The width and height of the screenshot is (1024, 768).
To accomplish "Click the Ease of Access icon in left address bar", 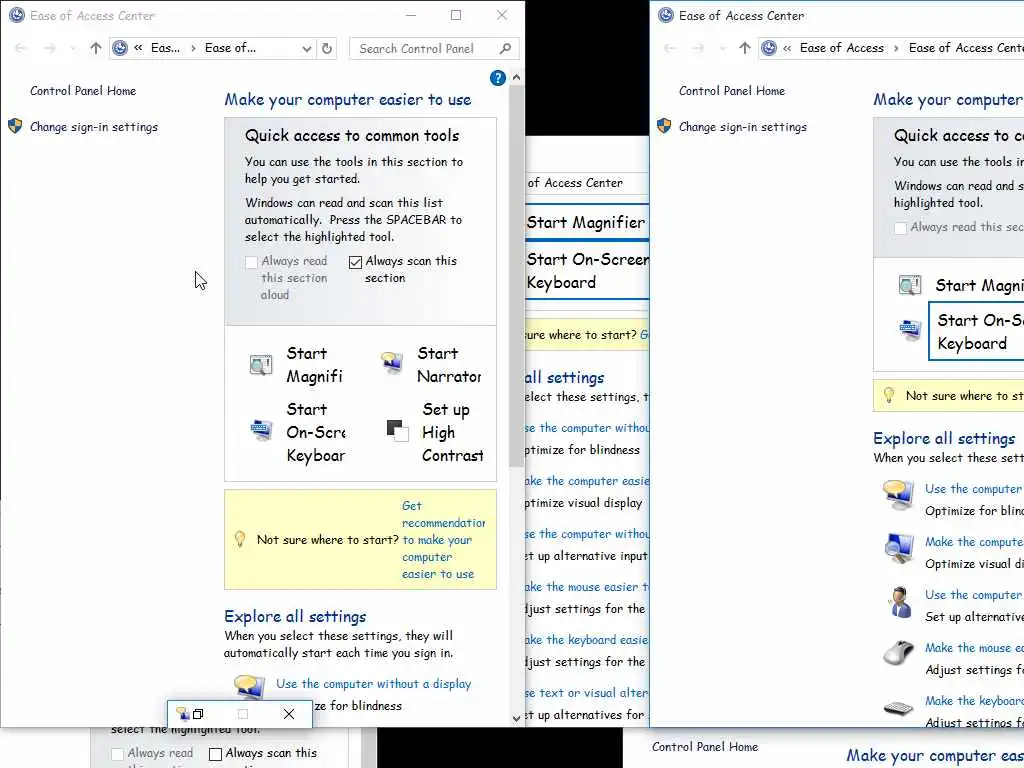I will [x=120, y=48].
